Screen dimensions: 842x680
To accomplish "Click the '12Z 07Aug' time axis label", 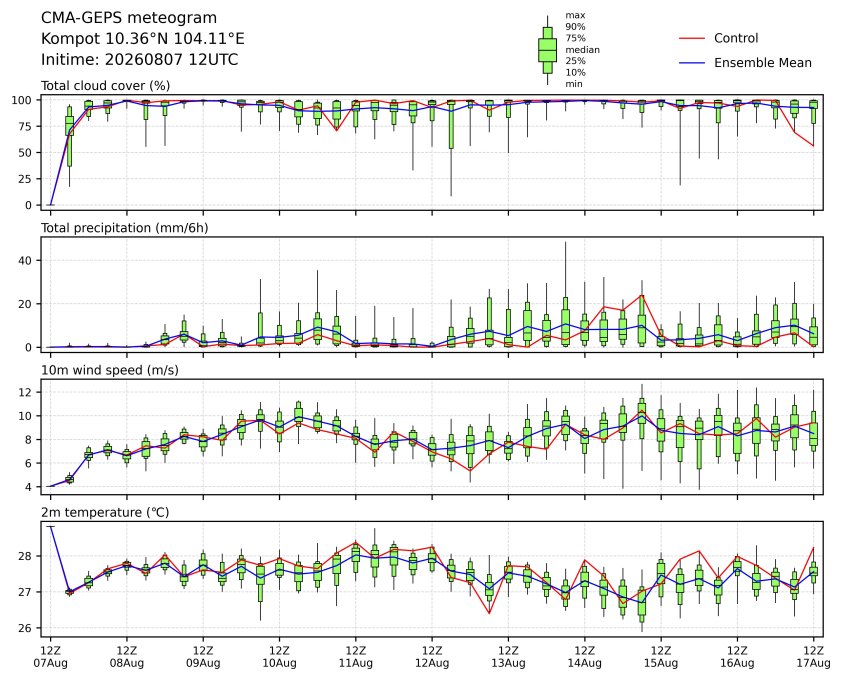I will click(50, 657).
